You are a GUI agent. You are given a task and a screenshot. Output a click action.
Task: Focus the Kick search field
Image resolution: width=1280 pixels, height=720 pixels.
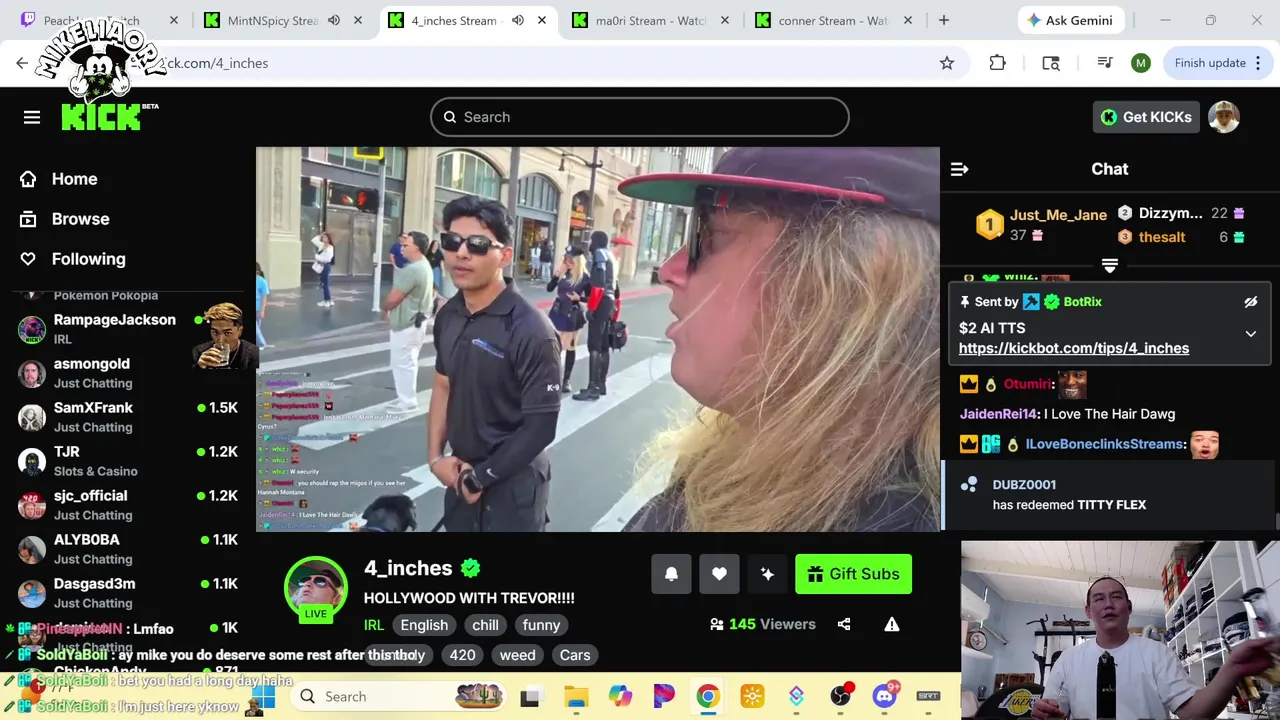[x=640, y=117]
